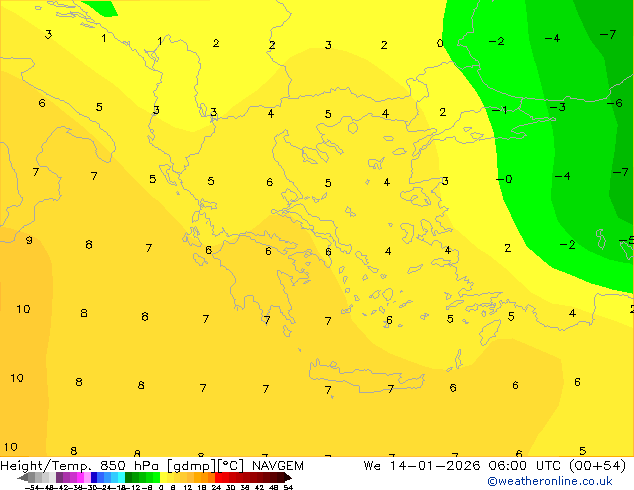Click the '54' label at the legend's right end

[288, 487]
